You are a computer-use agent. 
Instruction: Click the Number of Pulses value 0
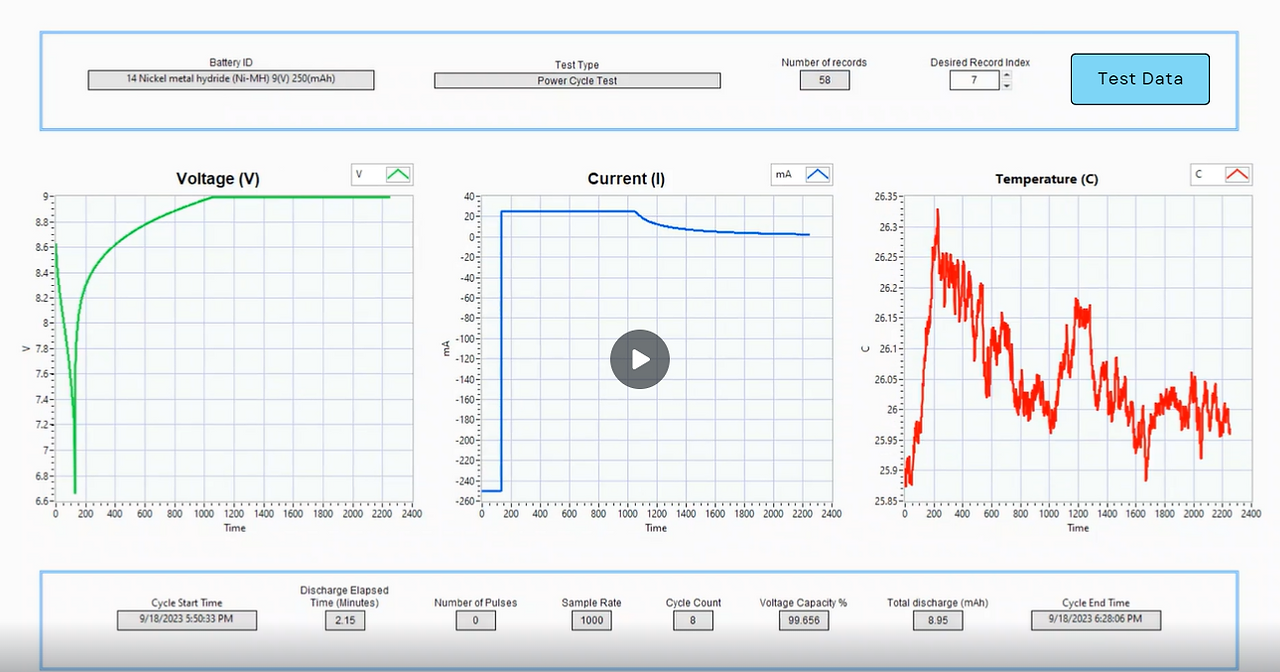[x=475, y=620]
